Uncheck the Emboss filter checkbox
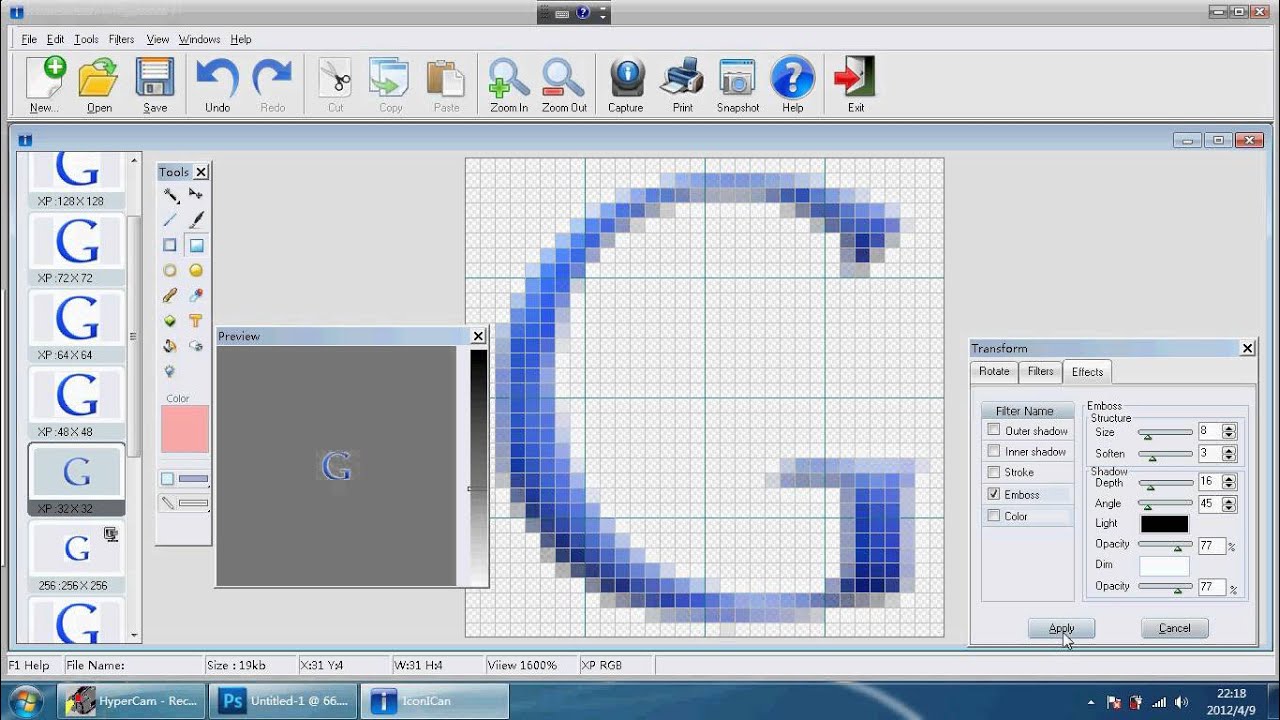The image size is (1280, 720). coord(993,494)
